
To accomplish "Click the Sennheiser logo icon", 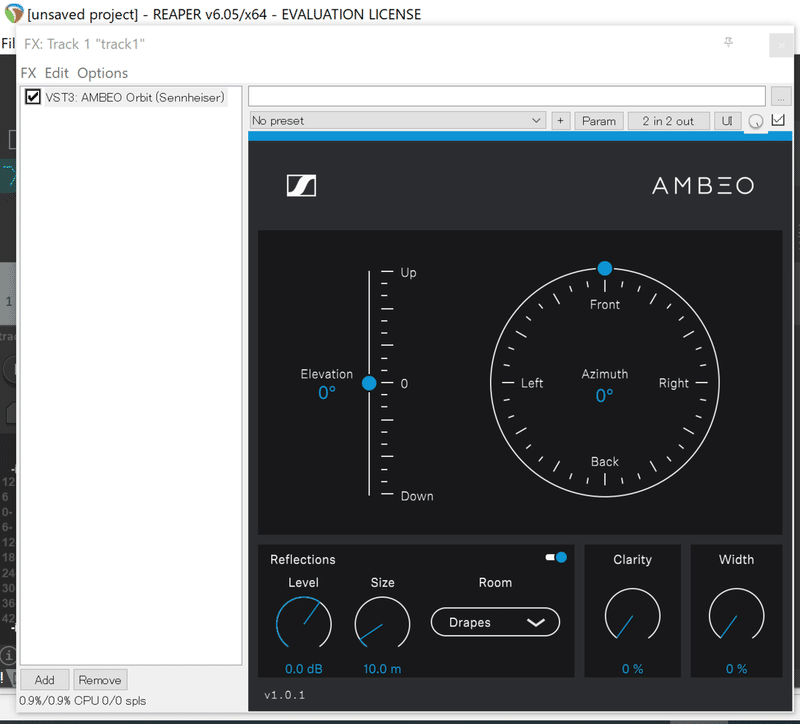I will (x=301, y=185).
